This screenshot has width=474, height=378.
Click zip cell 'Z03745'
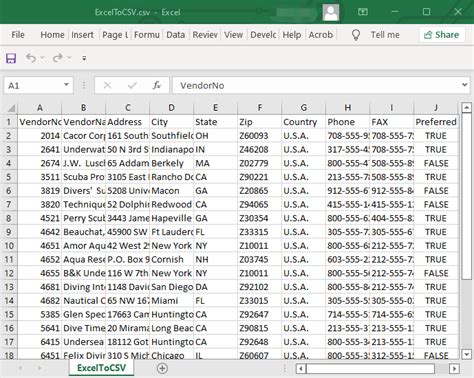point(260,259)
